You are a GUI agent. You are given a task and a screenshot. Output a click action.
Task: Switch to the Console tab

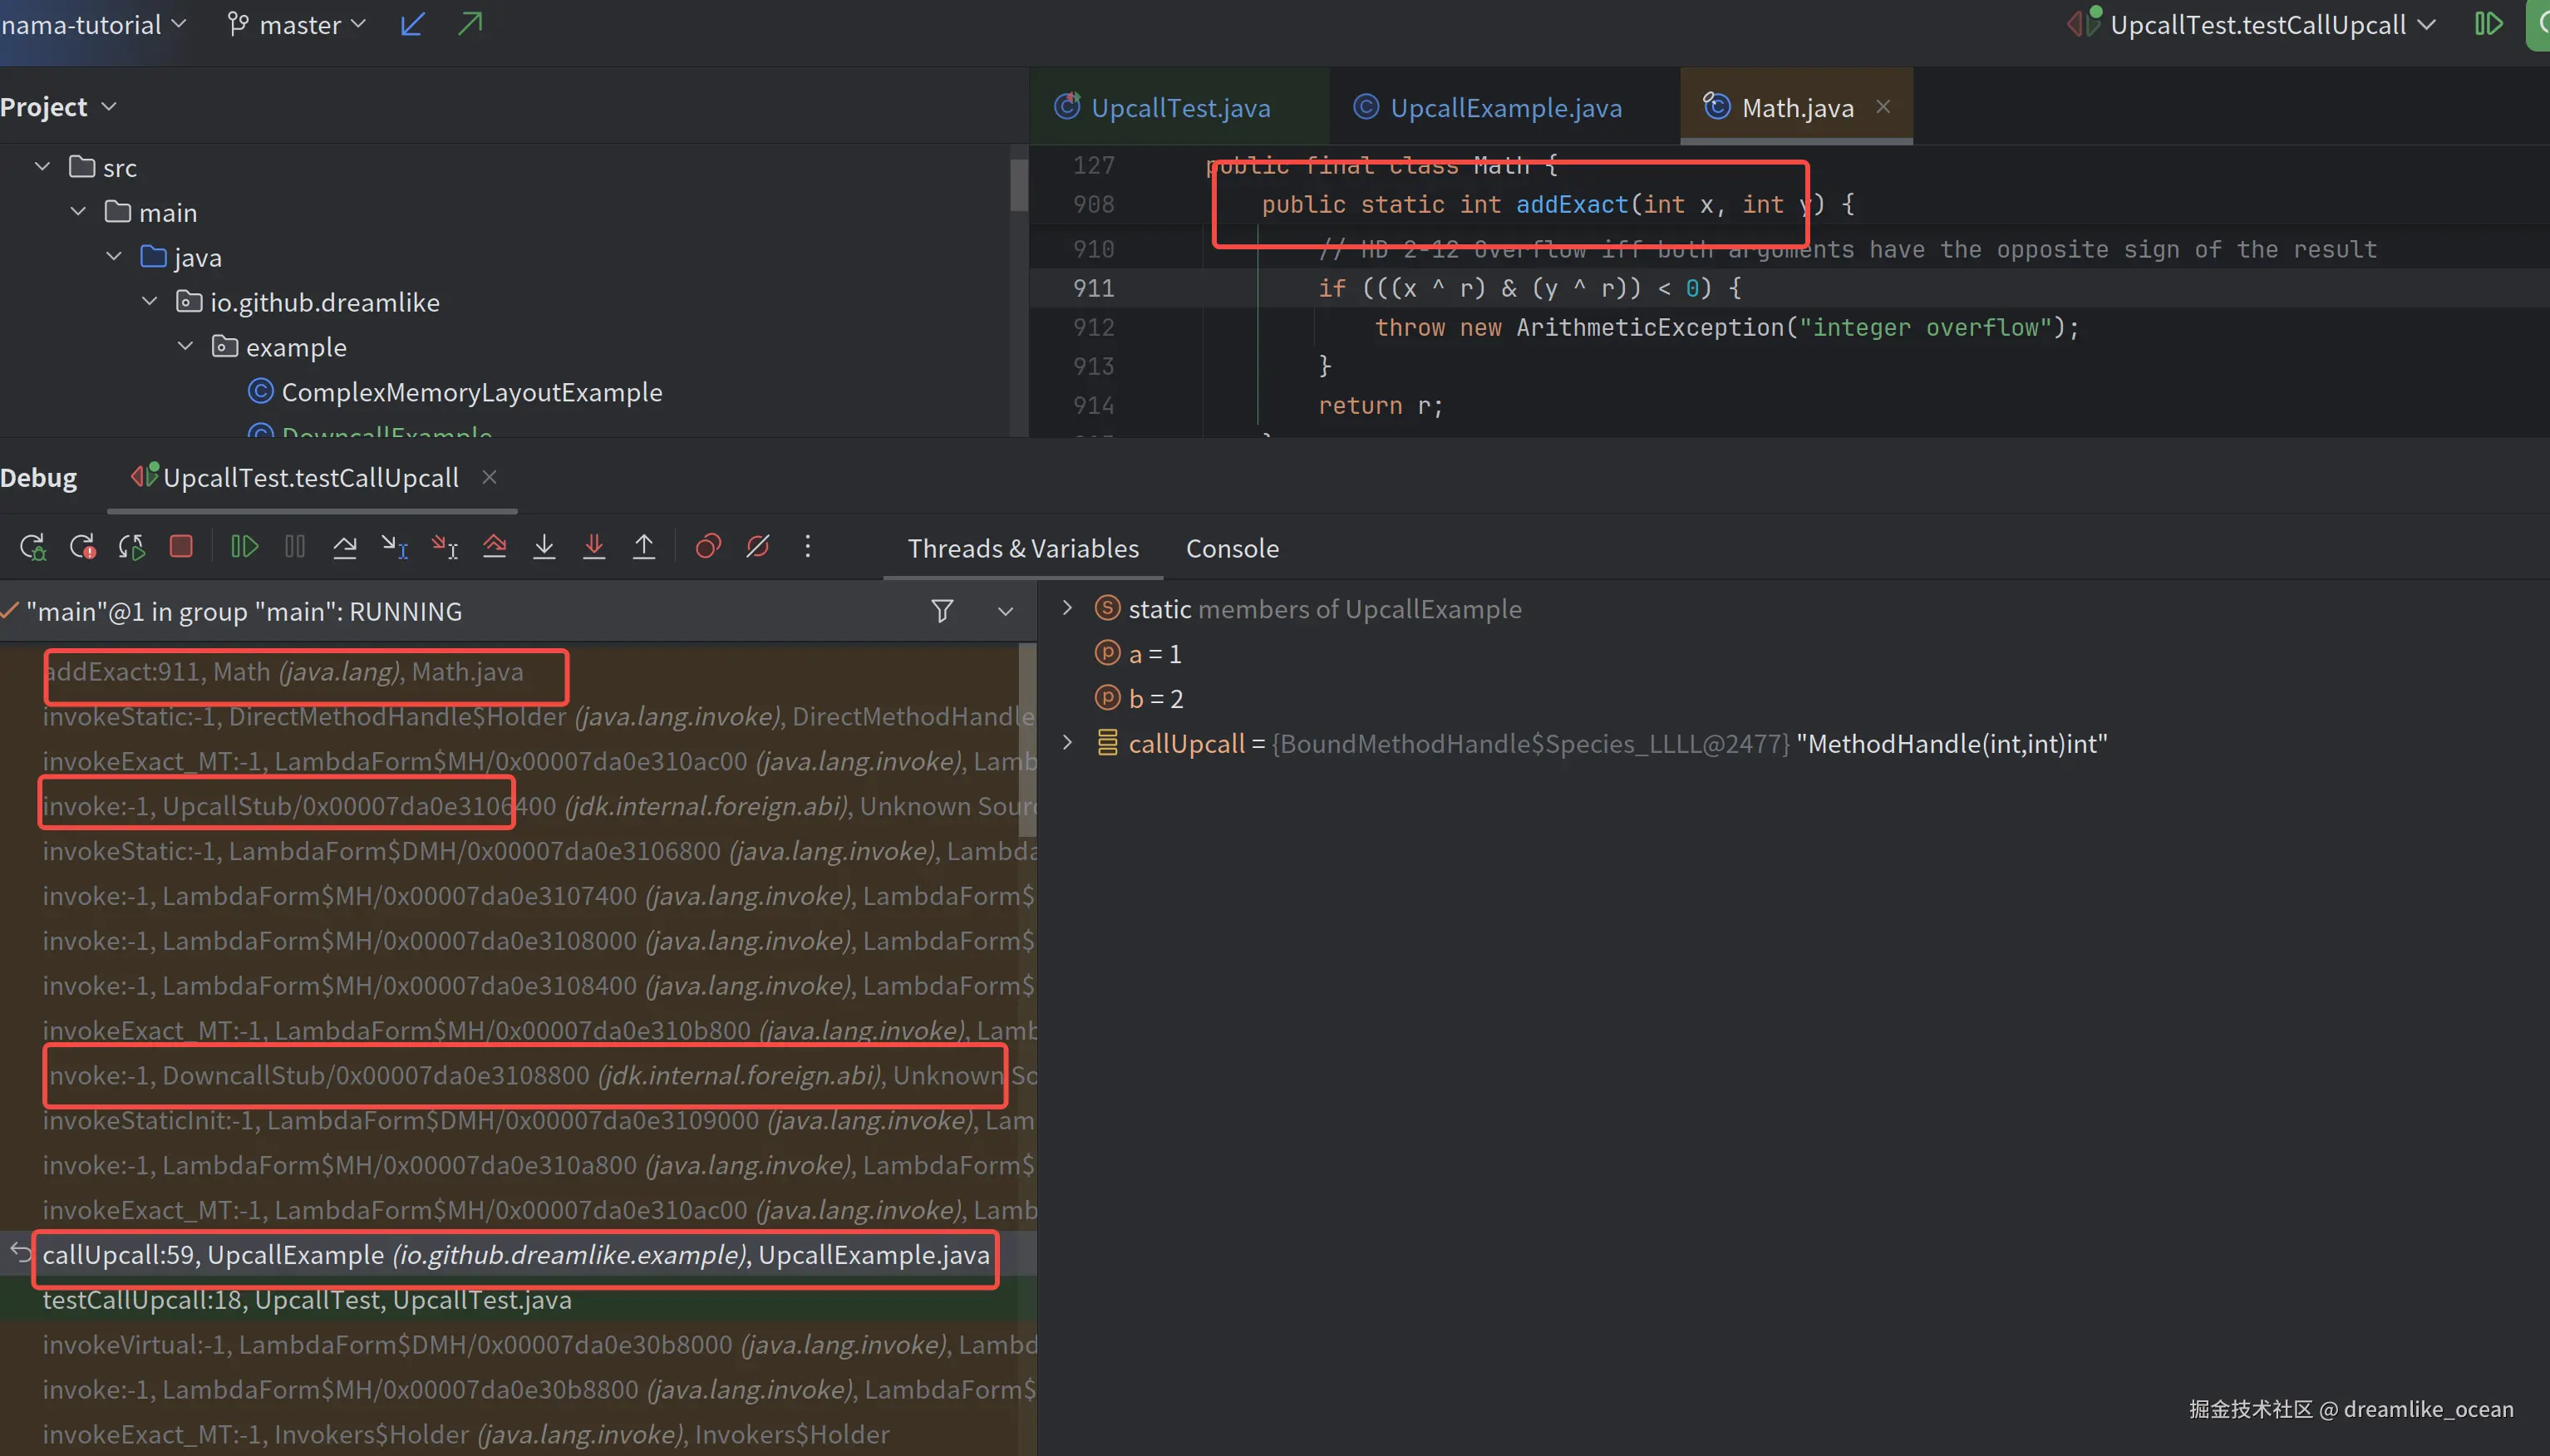tap(1231, 548)
